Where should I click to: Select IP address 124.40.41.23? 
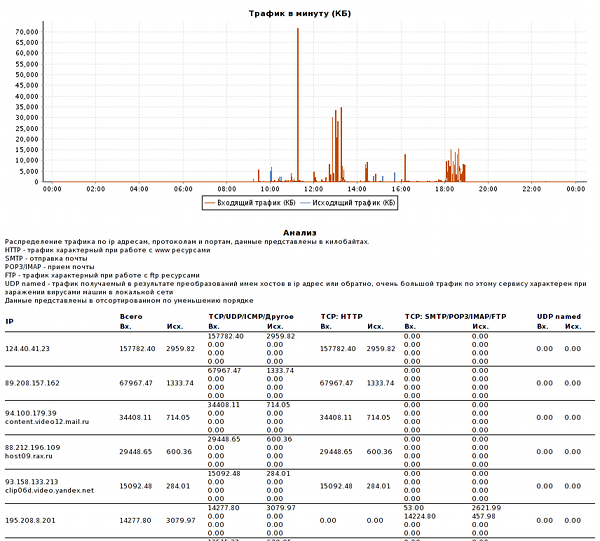click(x=34, y=348)
